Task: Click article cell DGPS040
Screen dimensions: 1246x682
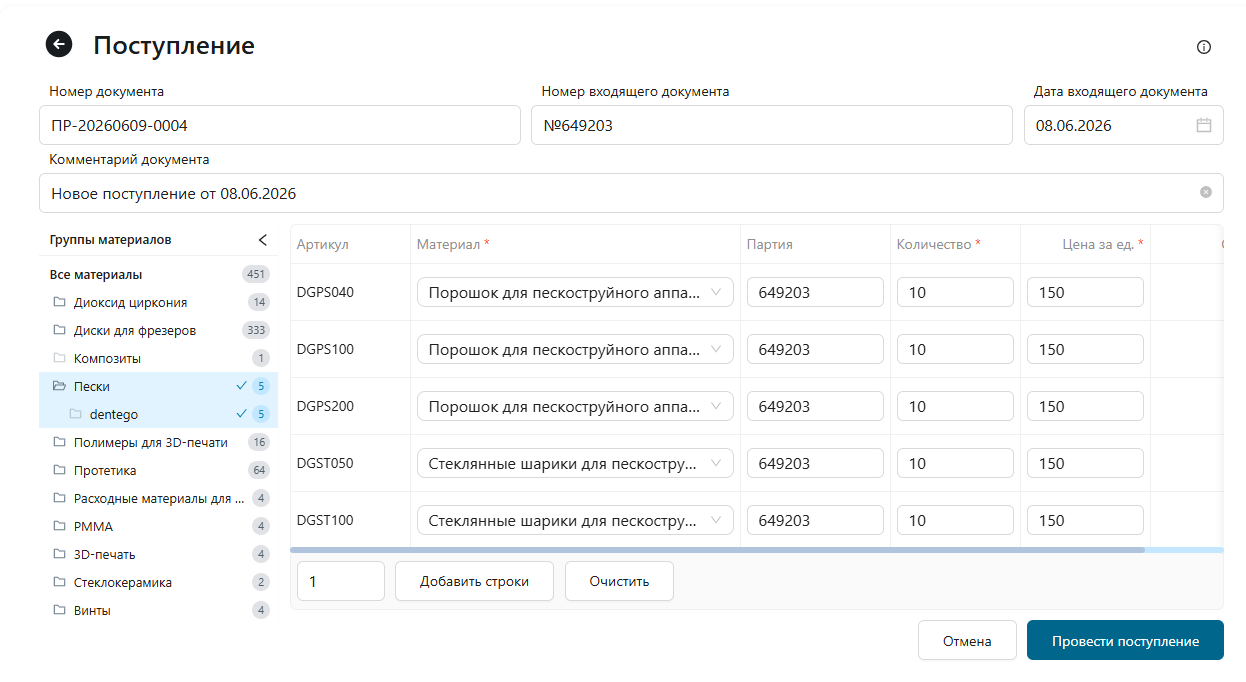Action: coord(325,292)
